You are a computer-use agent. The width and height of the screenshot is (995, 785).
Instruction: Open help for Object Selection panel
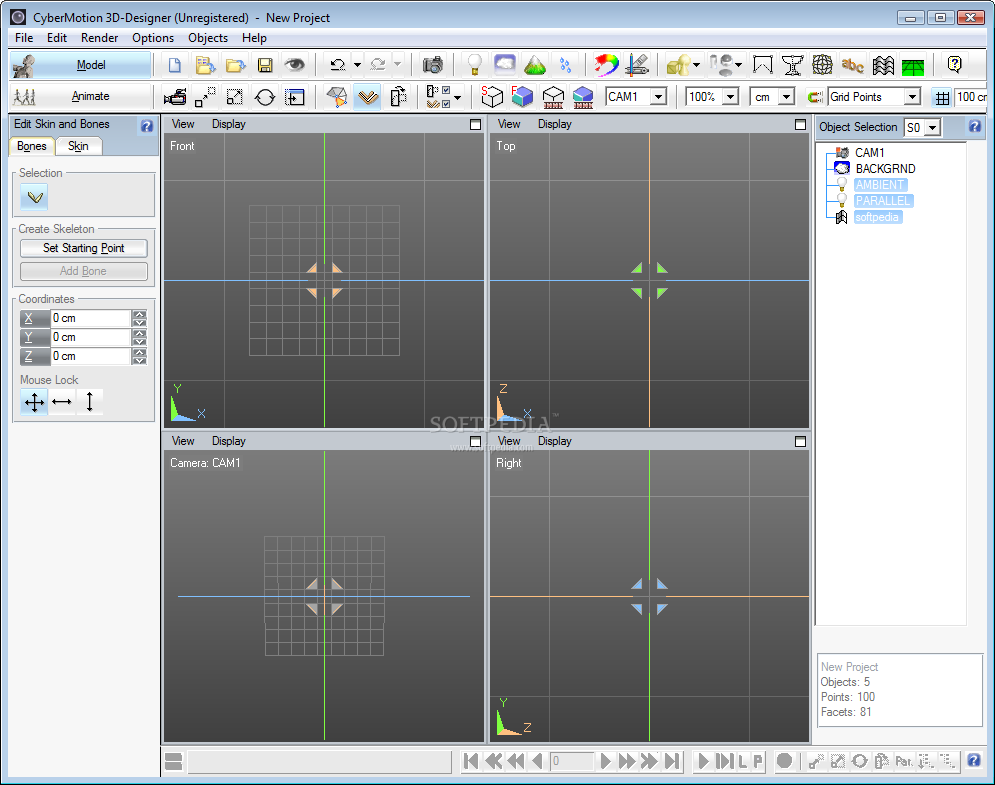click(x=975, y=126)
